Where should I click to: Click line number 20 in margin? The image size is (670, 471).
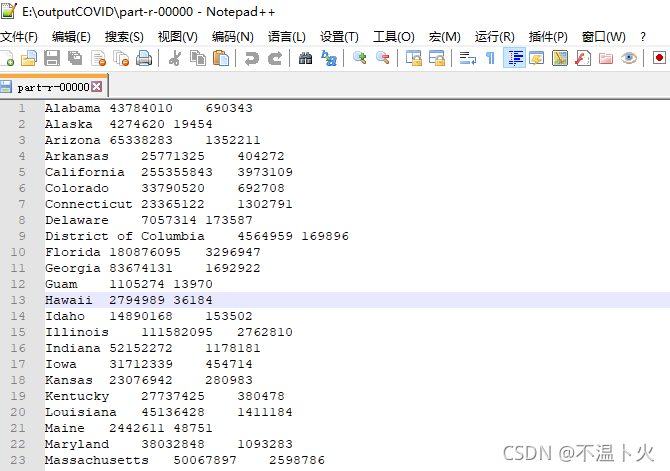tap(18, 412)
